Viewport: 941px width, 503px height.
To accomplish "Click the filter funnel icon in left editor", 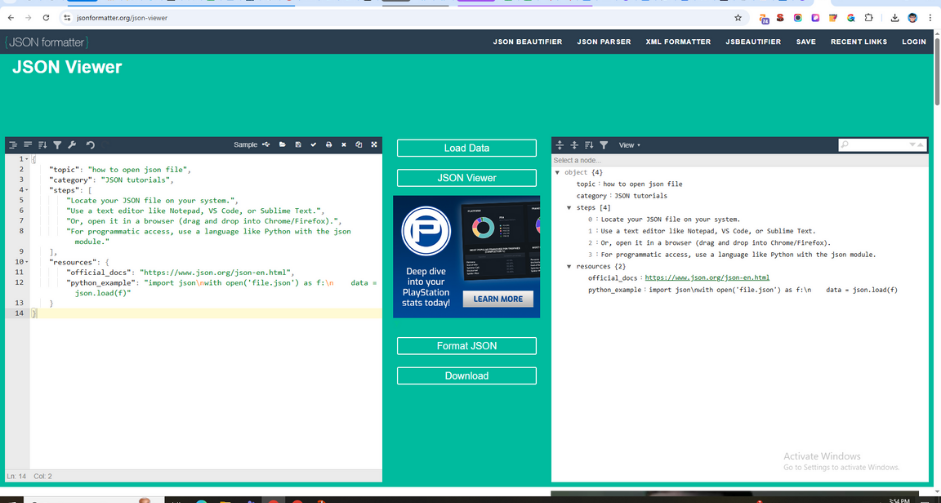I will coord(57,145).
